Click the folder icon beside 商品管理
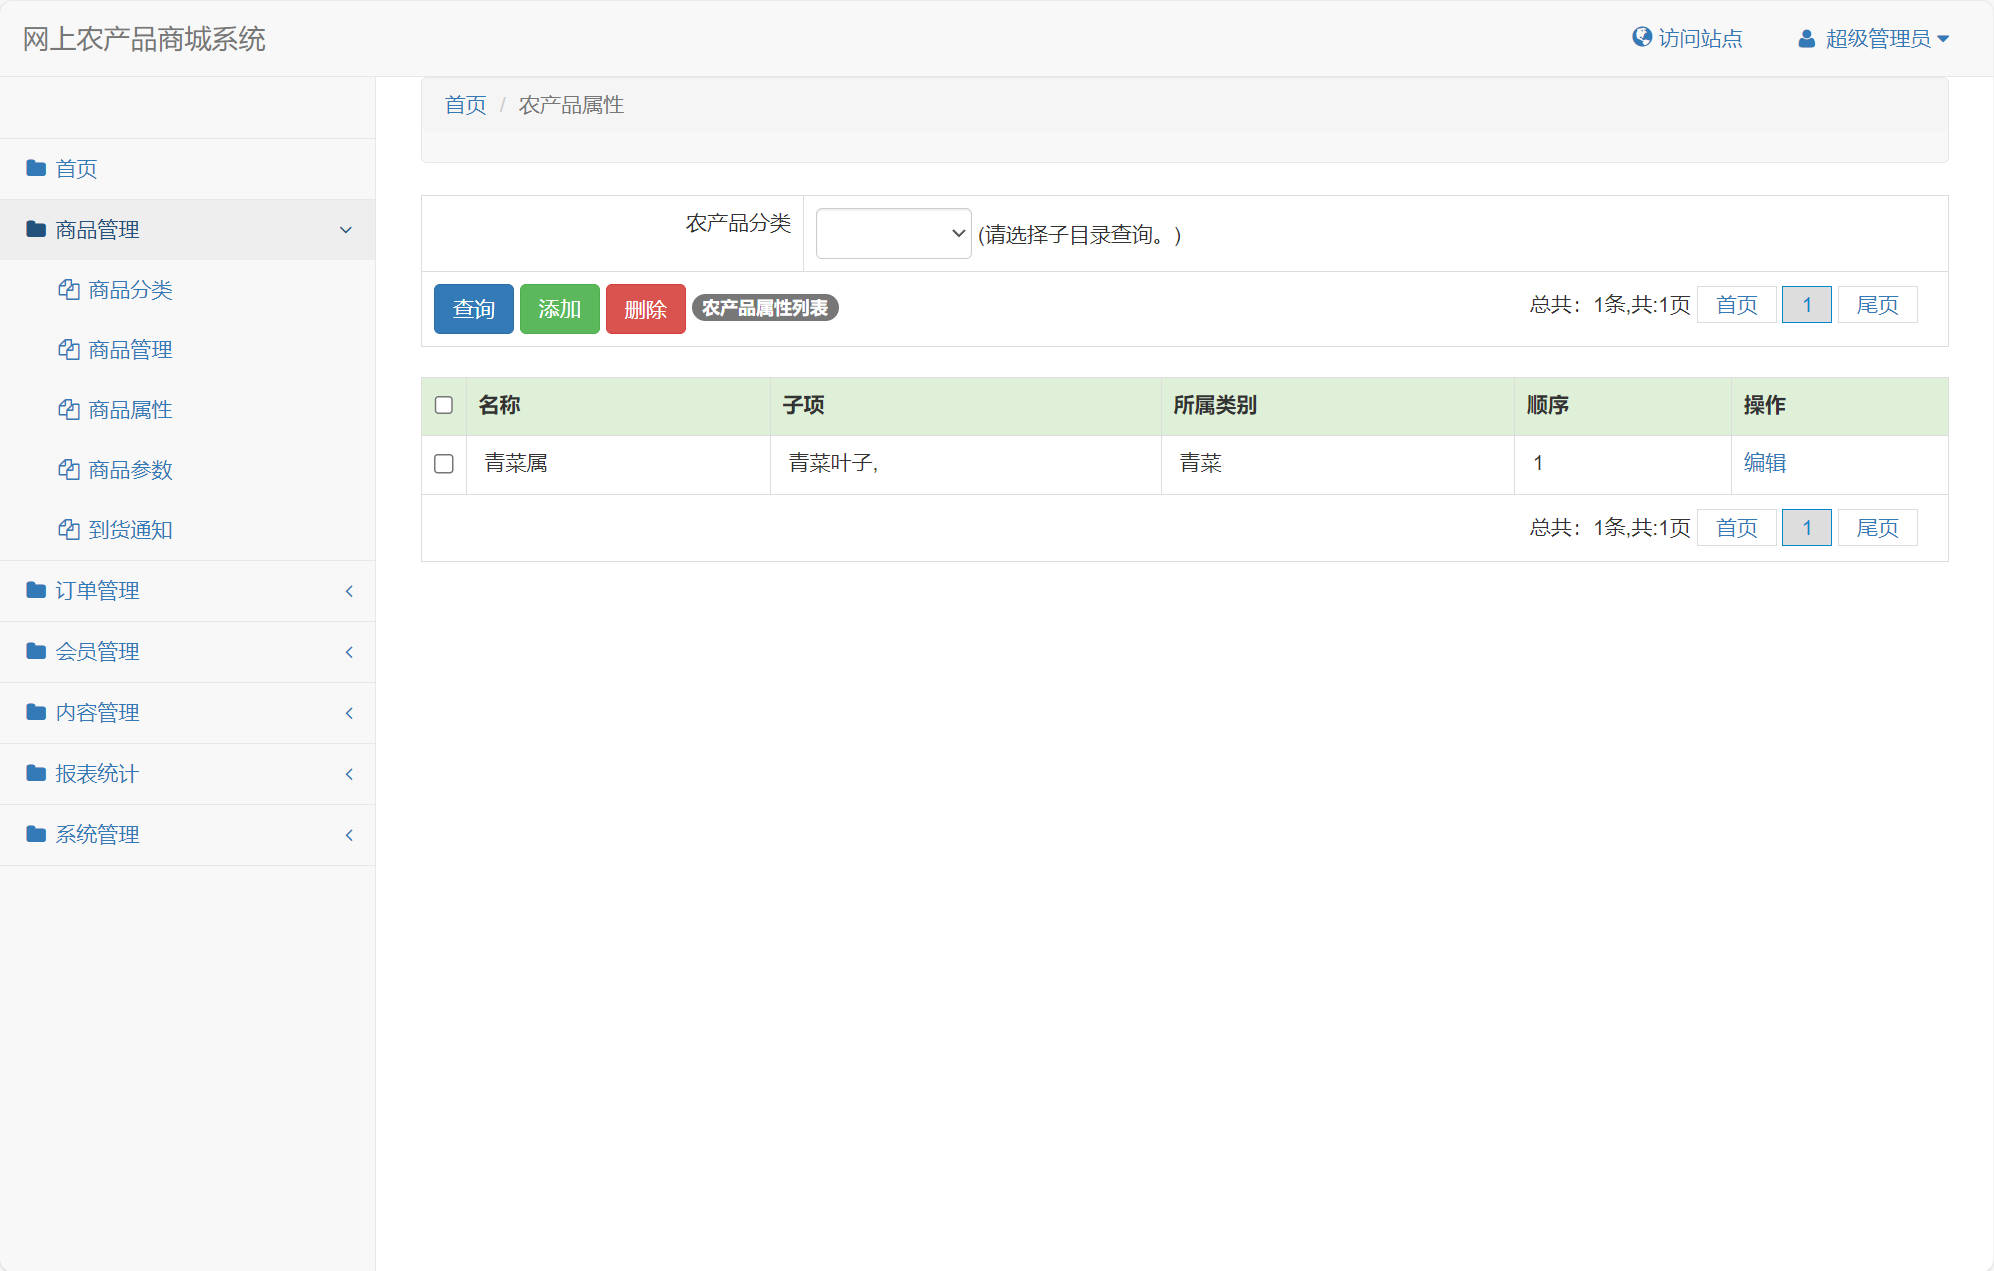This screenshot has width=1994, height=1271. point(35,229)
